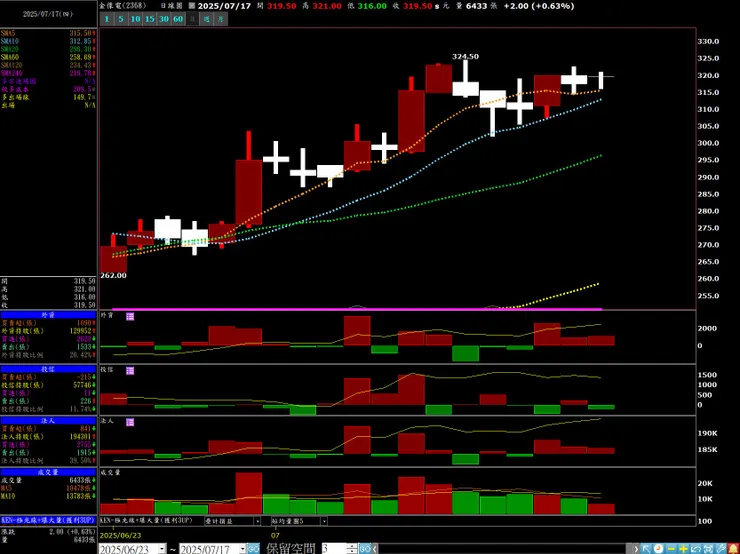This screenshot has width=740, height=554.
Task: Click the 262.00 low price label
Action: (x=113, y=276)
